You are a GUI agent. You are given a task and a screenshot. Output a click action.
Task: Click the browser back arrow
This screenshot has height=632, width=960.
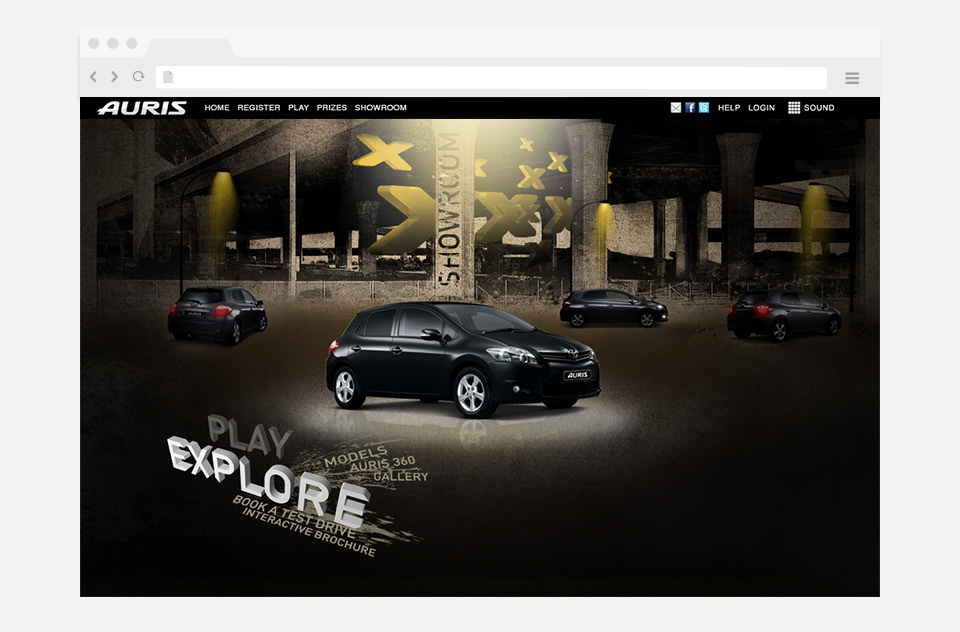[93, 77]
